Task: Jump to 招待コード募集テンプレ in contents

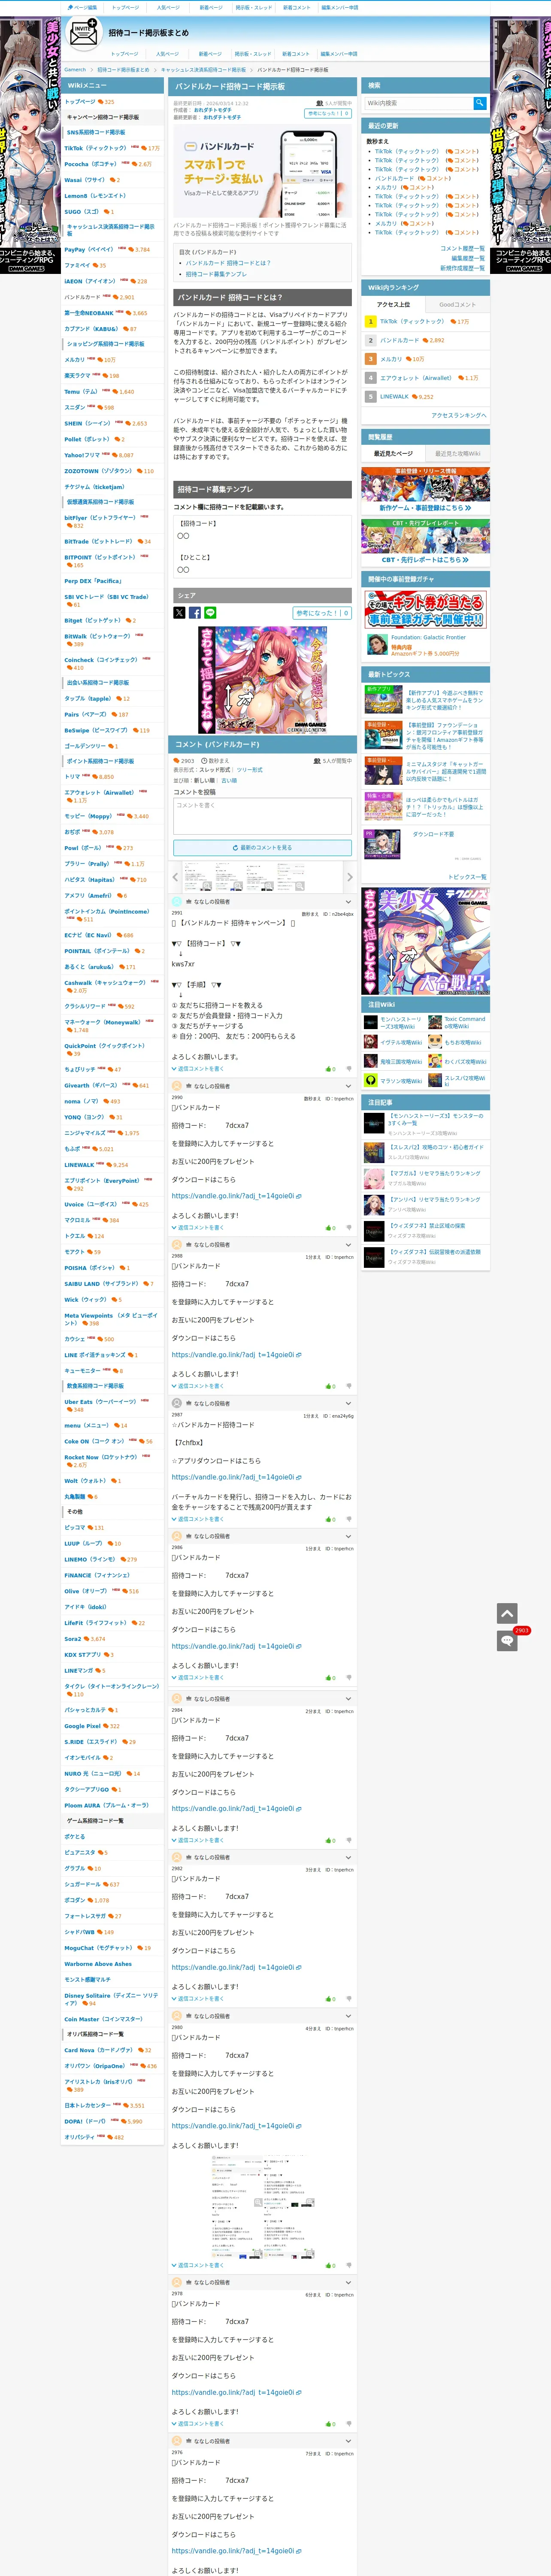Action: [215, 274]
